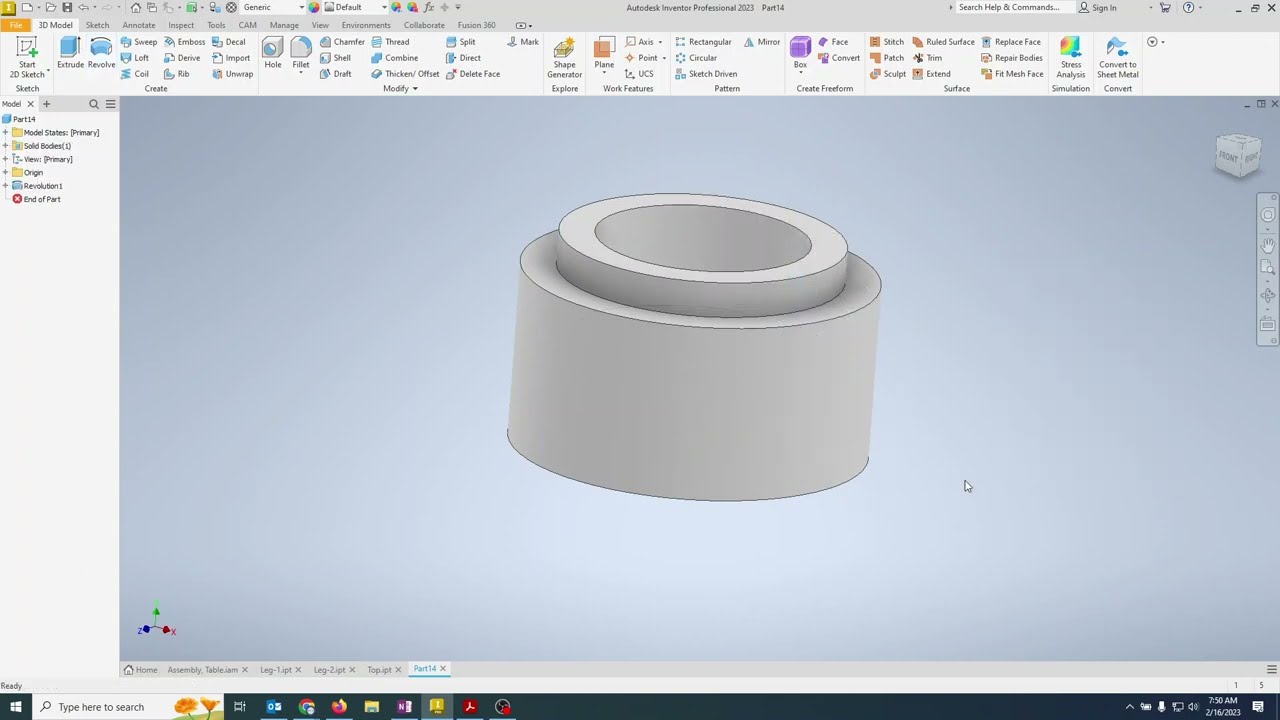Viewport: 1280px width, 720px height.
Task: Switch to the Assembly, Table.iam tab
Action: tap(202, 669)
